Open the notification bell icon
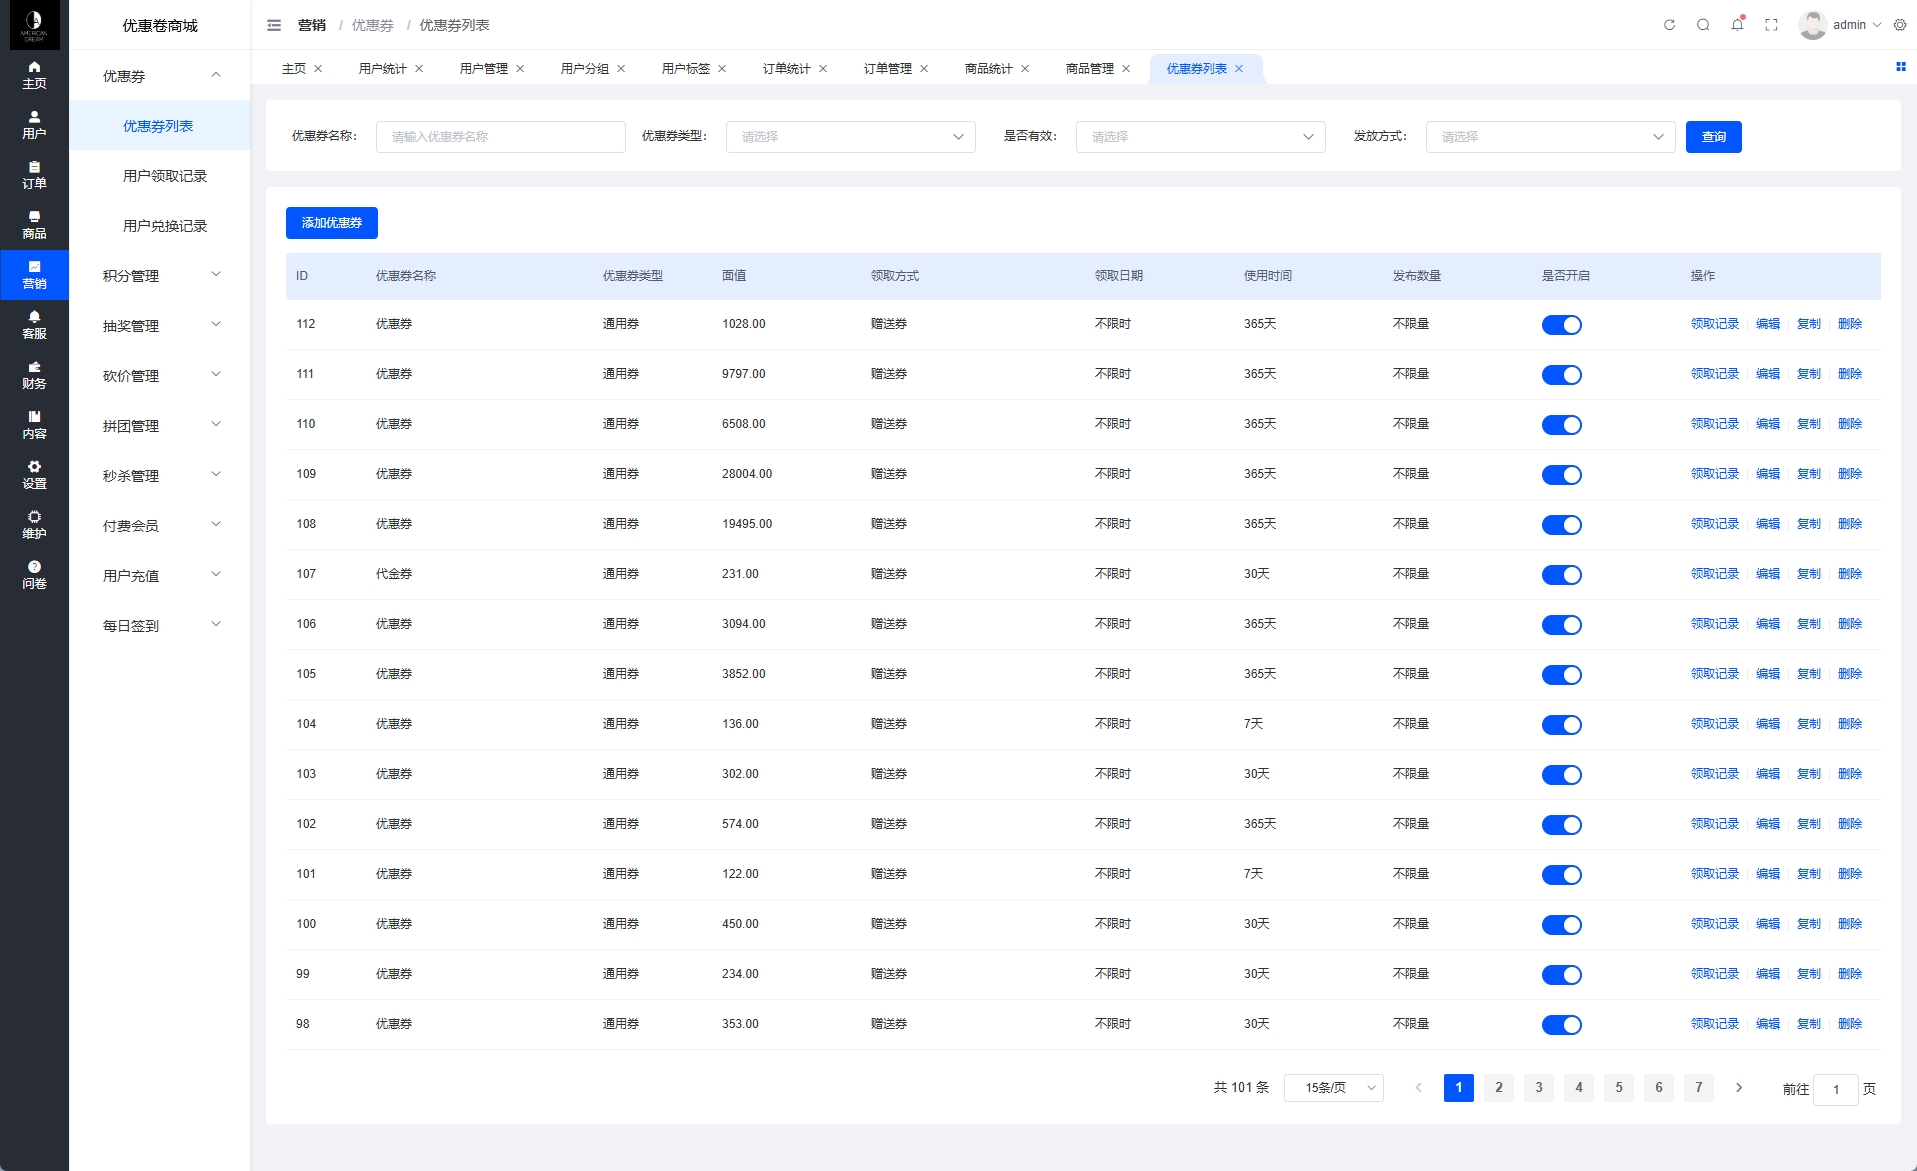 (1737, 25)
